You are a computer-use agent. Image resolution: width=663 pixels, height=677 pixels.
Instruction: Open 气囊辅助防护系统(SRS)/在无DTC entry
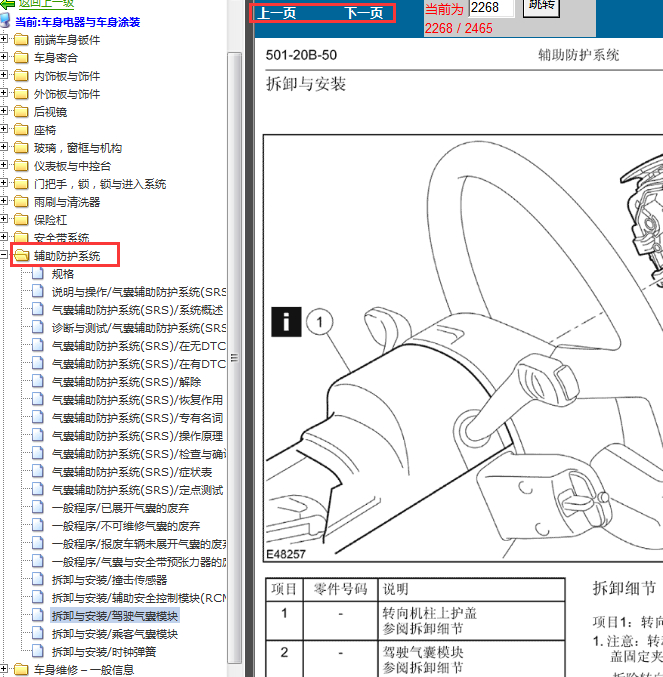click(x=139, y=346)
